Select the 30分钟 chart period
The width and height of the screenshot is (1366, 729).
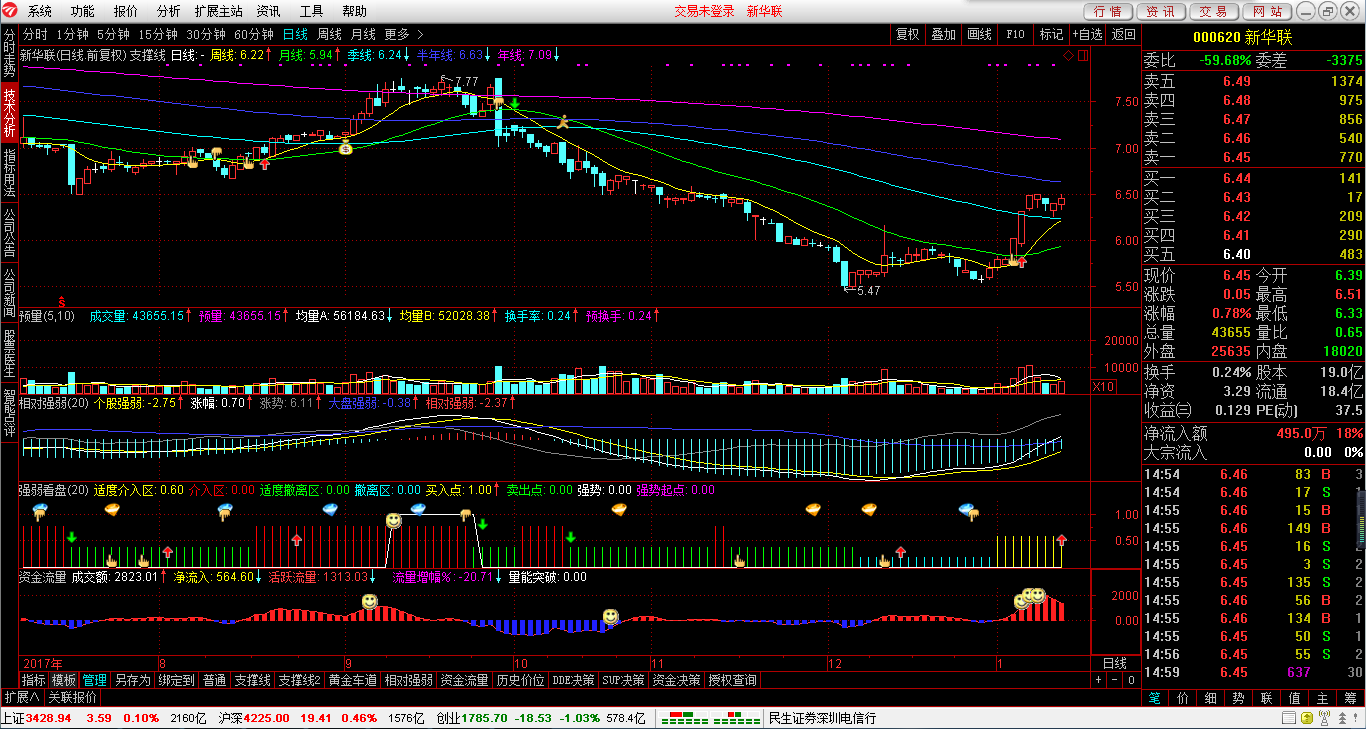[x=206, y=34]
